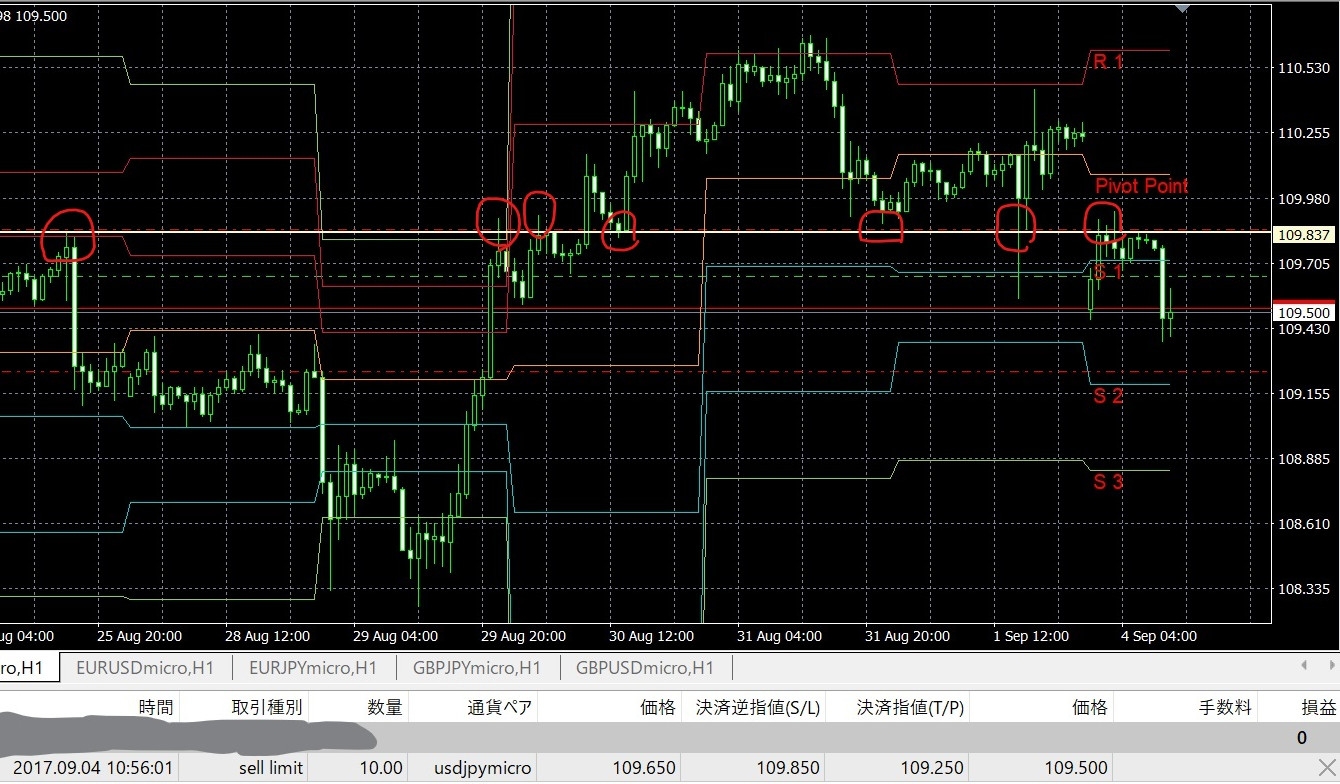Click the 109.837 horizontal line price label
Viewport: 1340px width, 784px height.
1301,235
